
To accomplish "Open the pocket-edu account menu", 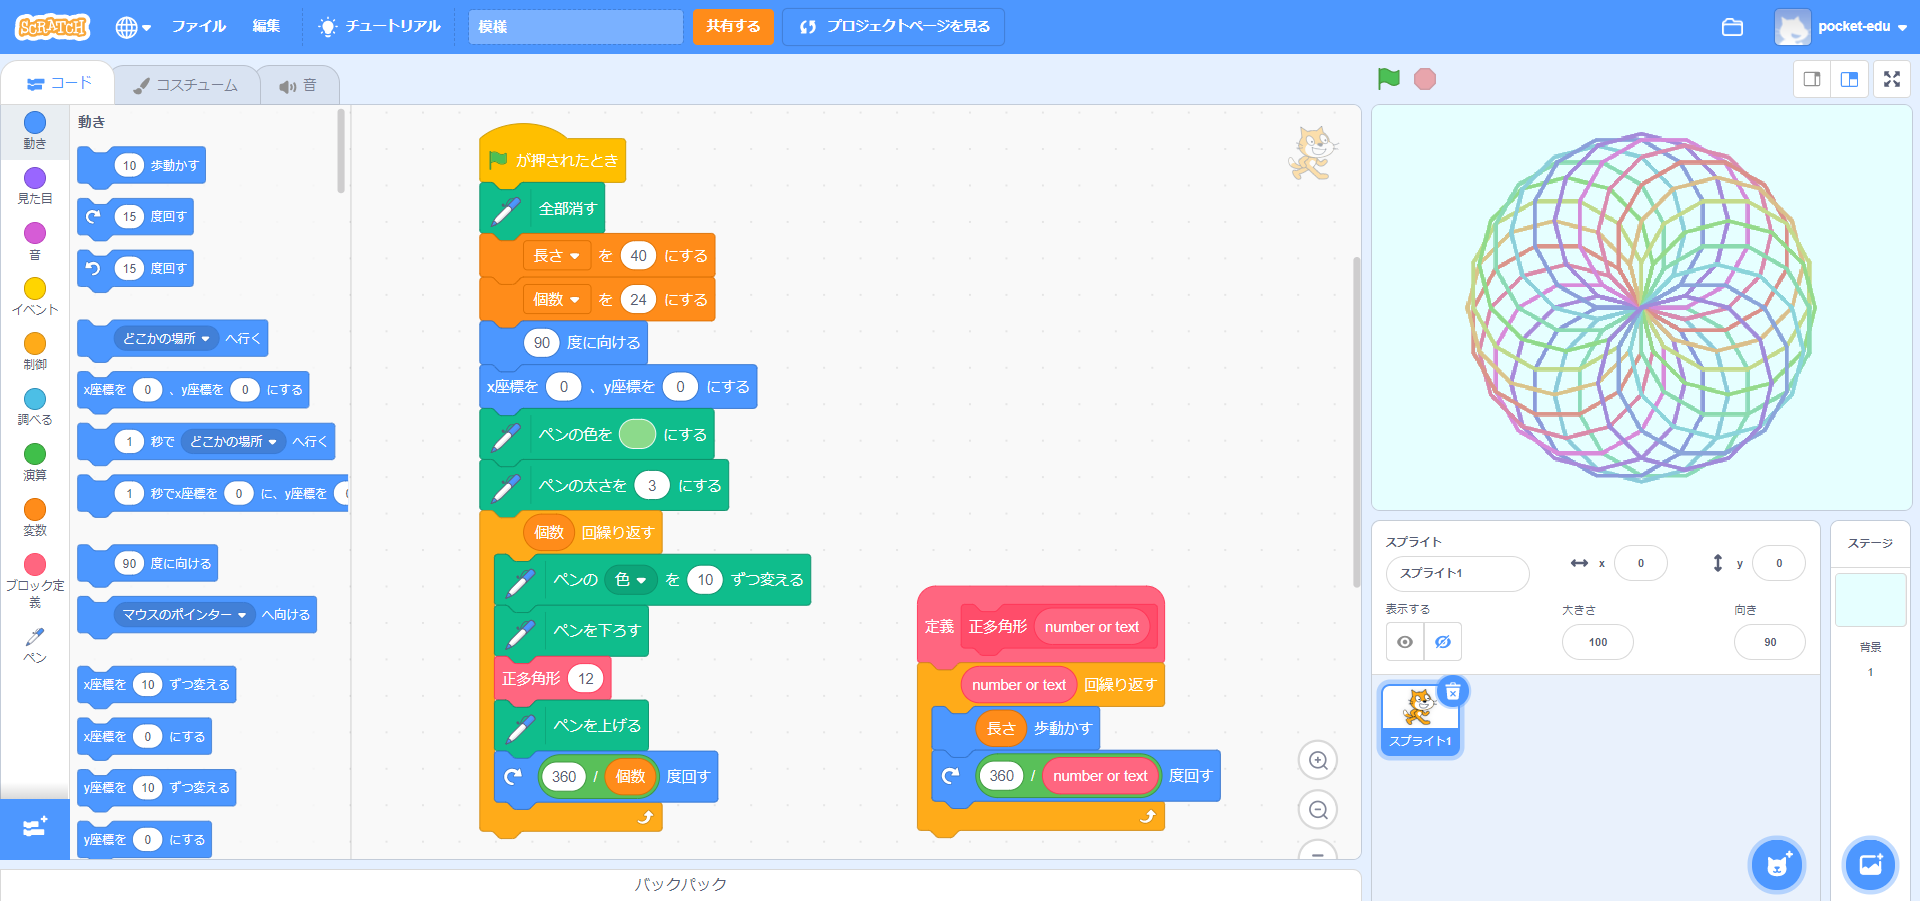I will tap(1841, 27).
